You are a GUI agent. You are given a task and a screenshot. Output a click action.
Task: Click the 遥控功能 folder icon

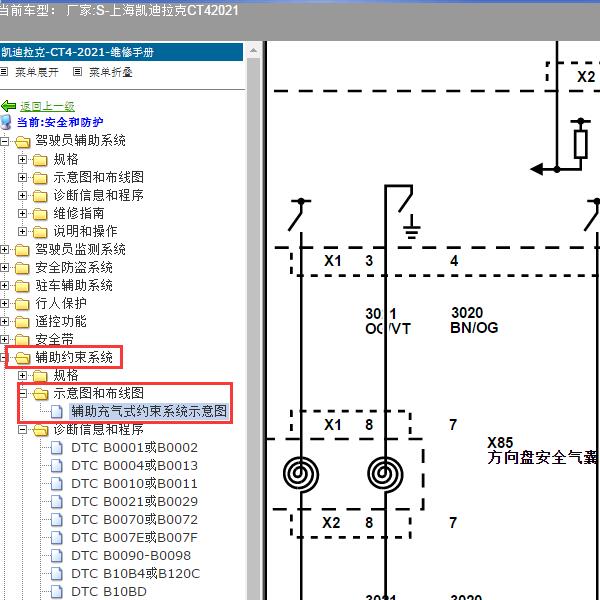(x=22, y=322)
